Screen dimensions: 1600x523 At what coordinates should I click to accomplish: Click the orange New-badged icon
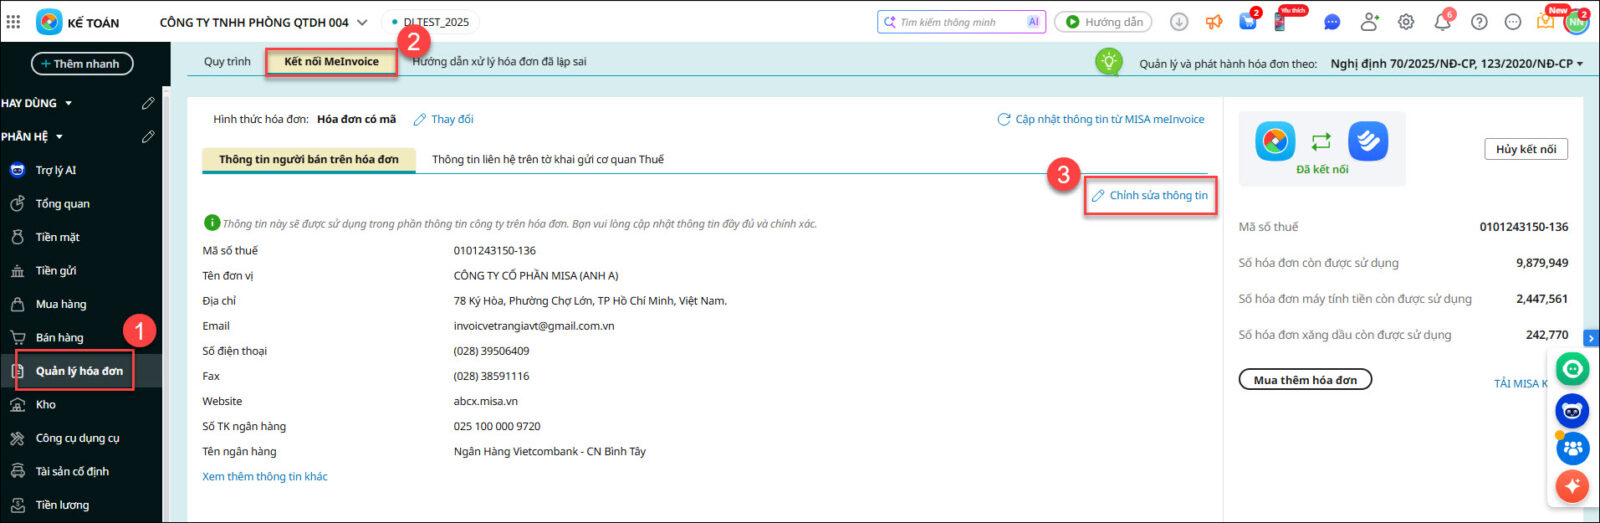1546,21
